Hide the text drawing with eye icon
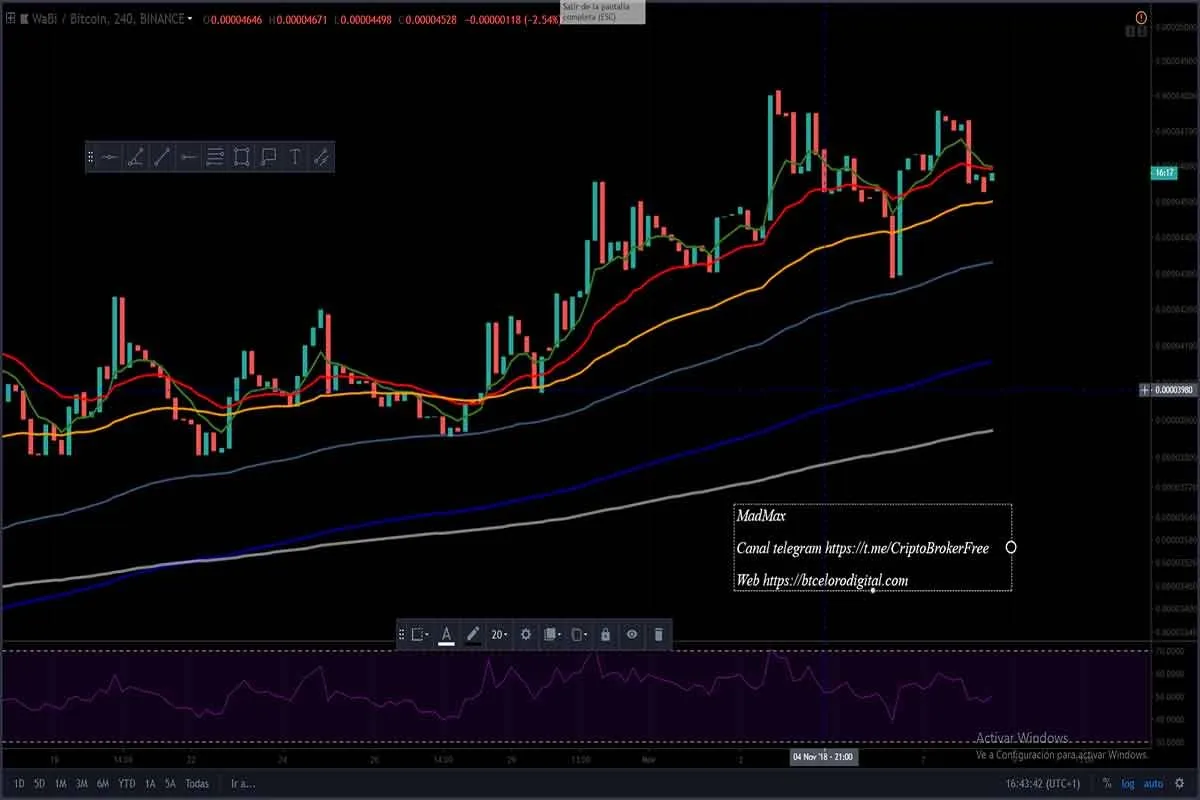 click(632, 634)
